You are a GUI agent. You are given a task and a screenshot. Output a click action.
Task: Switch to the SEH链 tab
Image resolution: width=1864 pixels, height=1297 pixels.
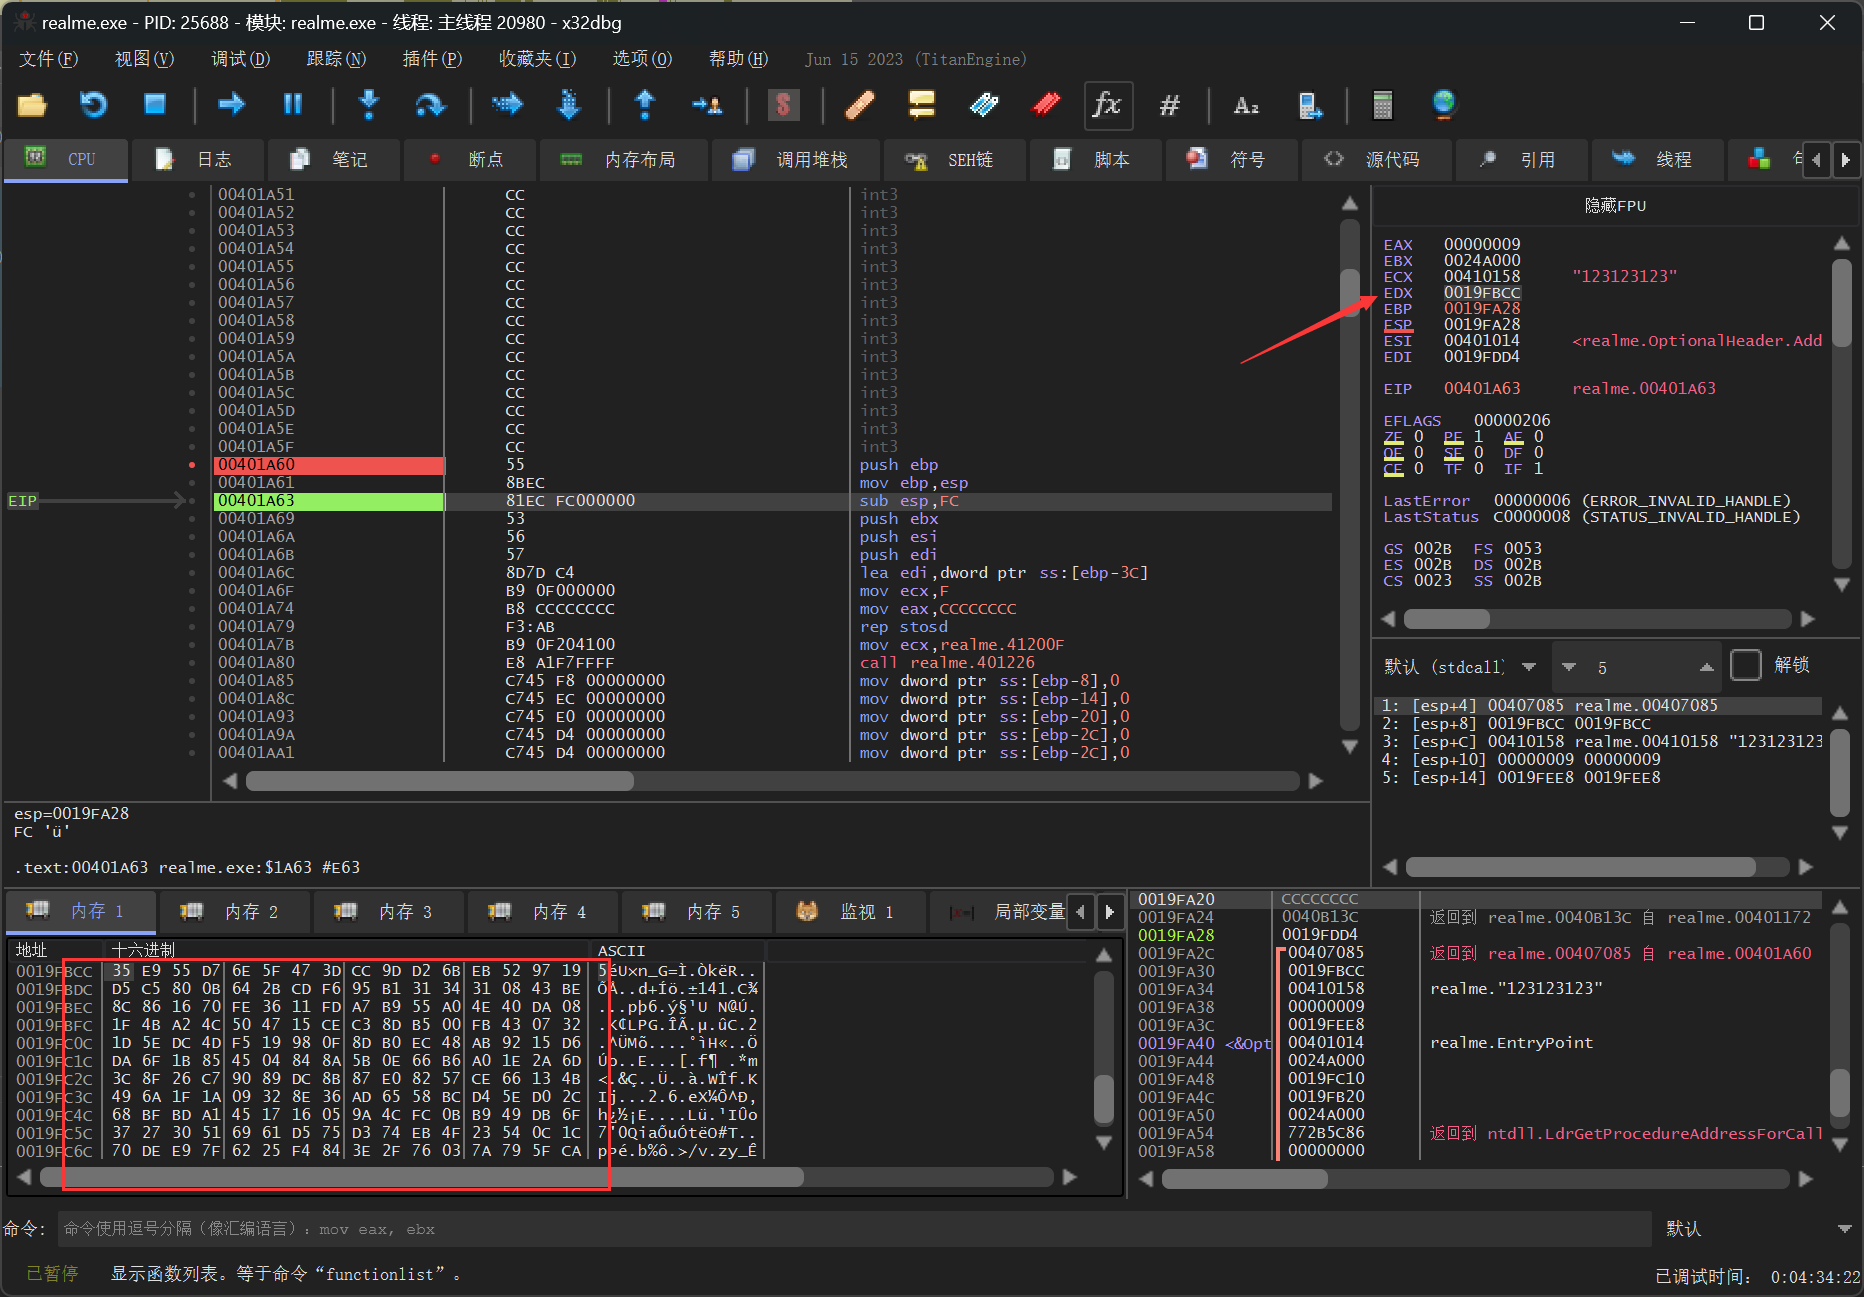(953, 160)
